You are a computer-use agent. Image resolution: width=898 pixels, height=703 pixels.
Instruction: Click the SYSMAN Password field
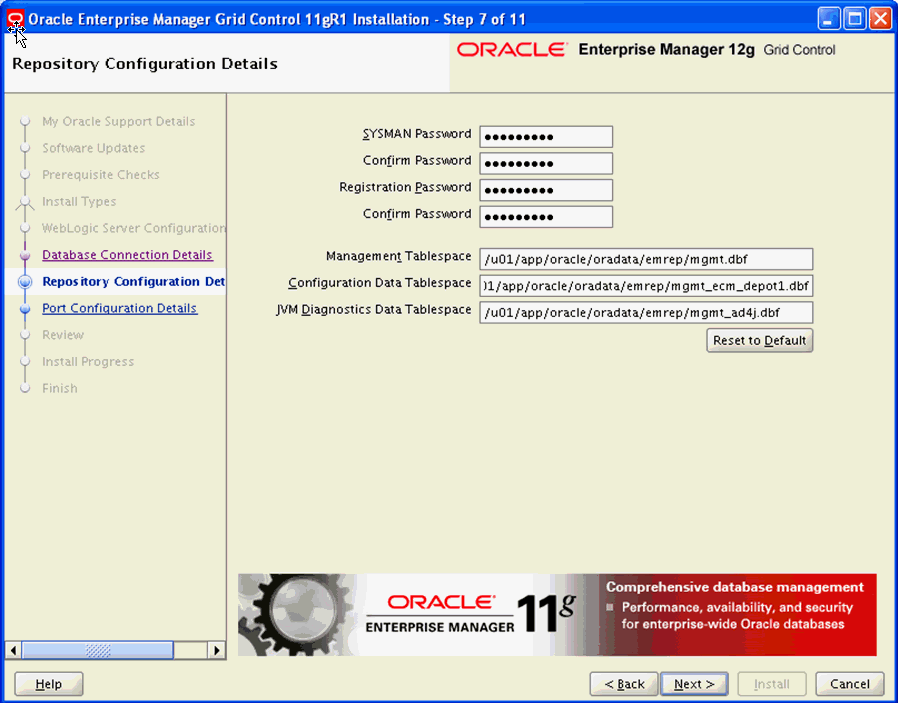546,137
